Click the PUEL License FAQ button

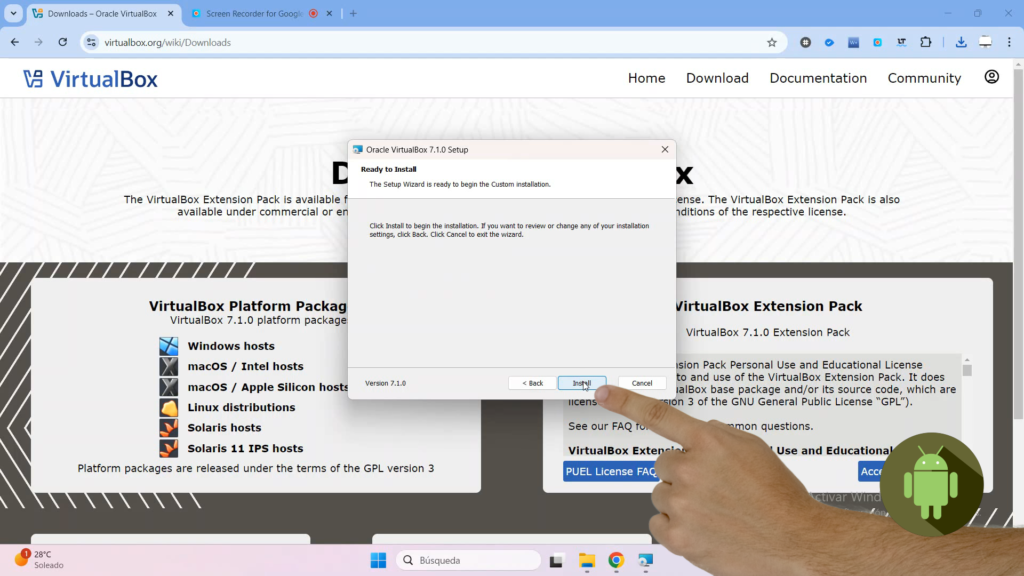click(610, 472)
